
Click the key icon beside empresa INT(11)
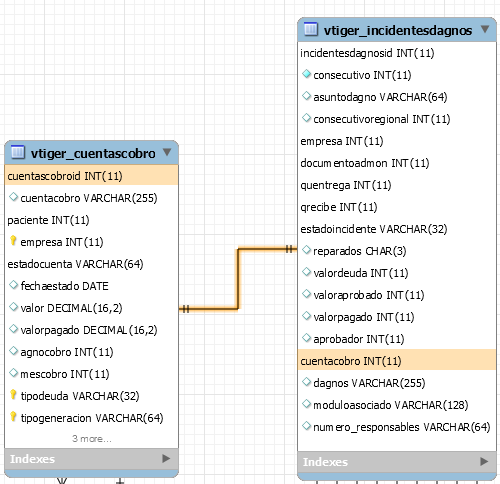[x=13, y=241]
